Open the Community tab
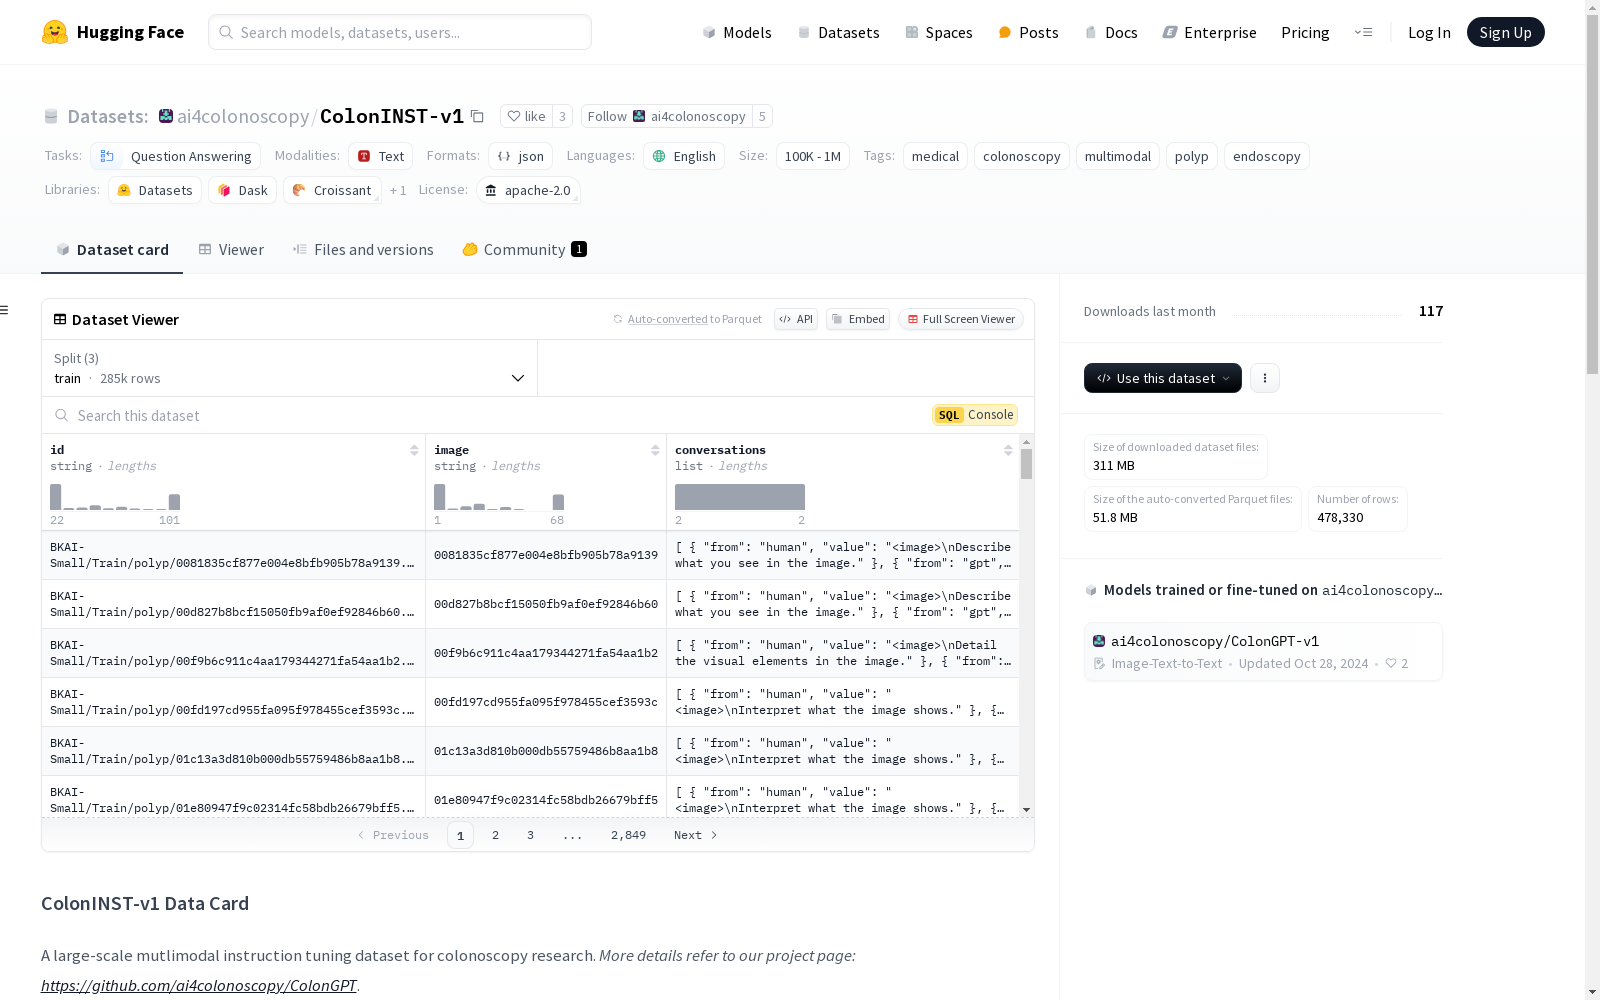This screenshot has height=1000, width=1600. point(524,250)
